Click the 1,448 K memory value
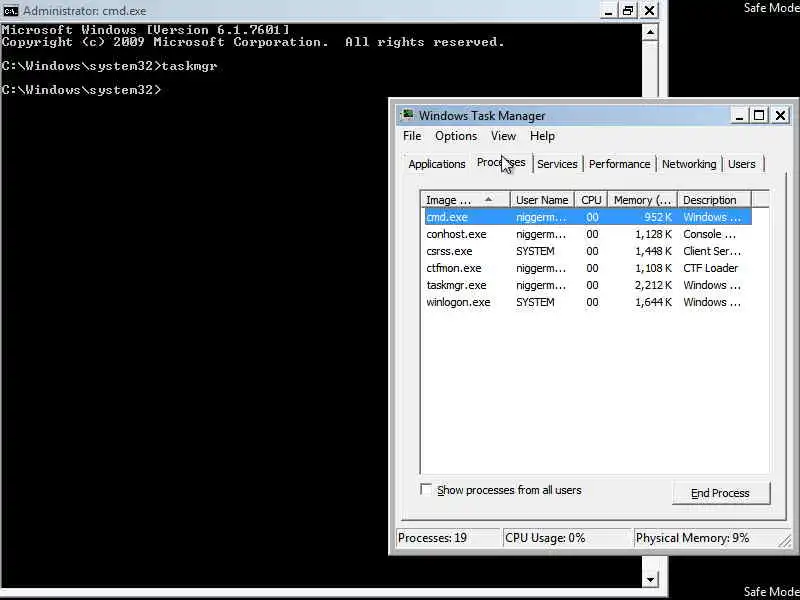 click(x=654, y=251)
